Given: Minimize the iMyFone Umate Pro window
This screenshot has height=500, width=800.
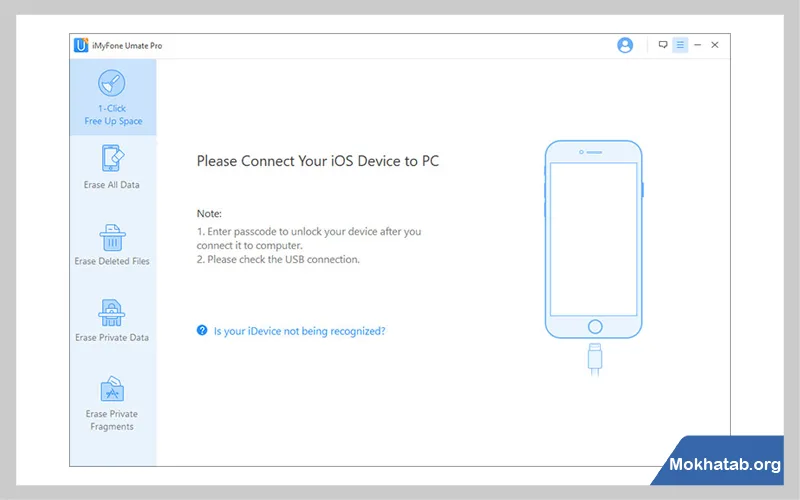Looking at the screenshot, I should [697, 45].
